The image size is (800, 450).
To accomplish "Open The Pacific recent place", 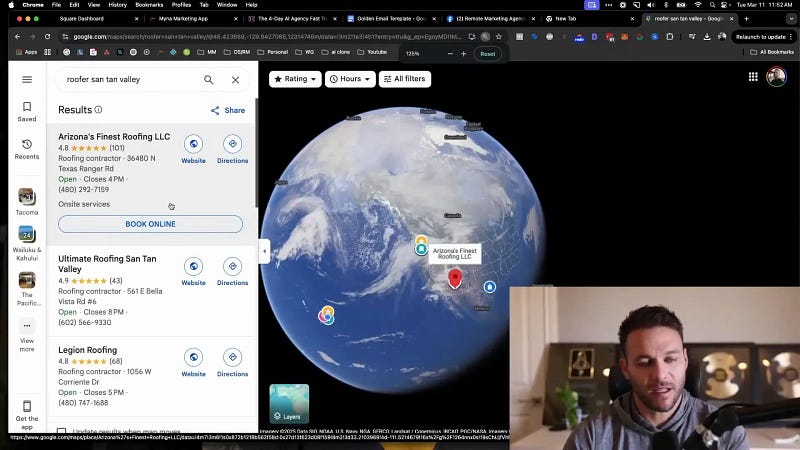I will pos(27,289).
